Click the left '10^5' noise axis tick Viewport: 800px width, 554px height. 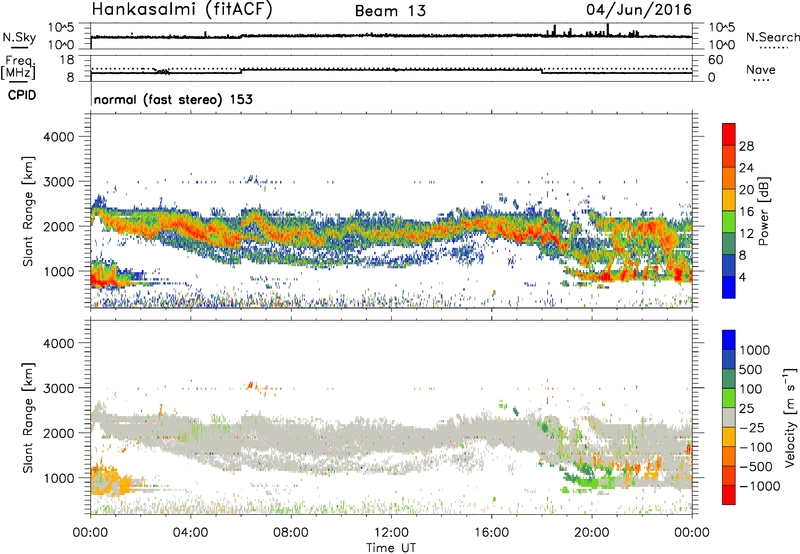pos(61,27)
